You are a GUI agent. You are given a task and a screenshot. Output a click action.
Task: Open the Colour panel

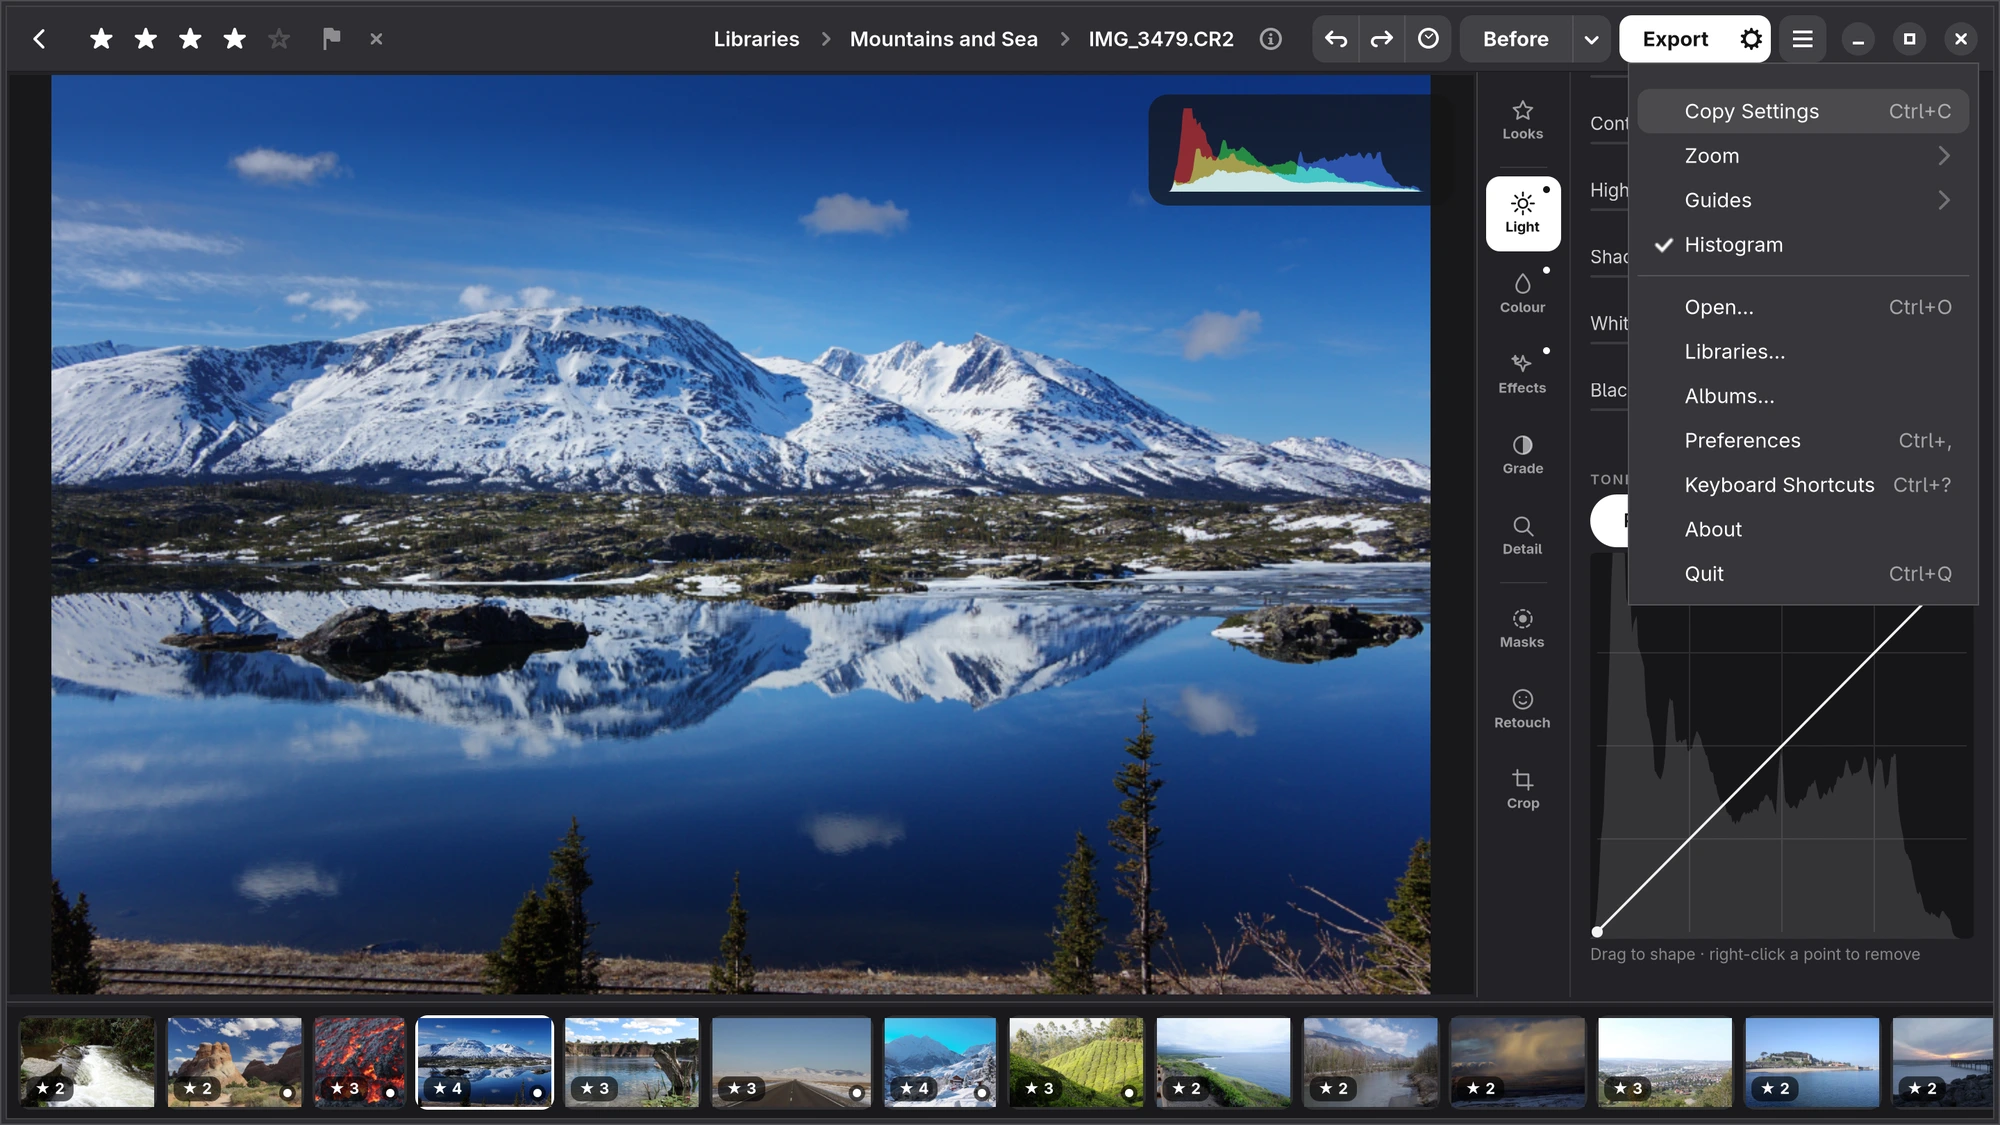pyautogui.click(x=1522, y=294)
